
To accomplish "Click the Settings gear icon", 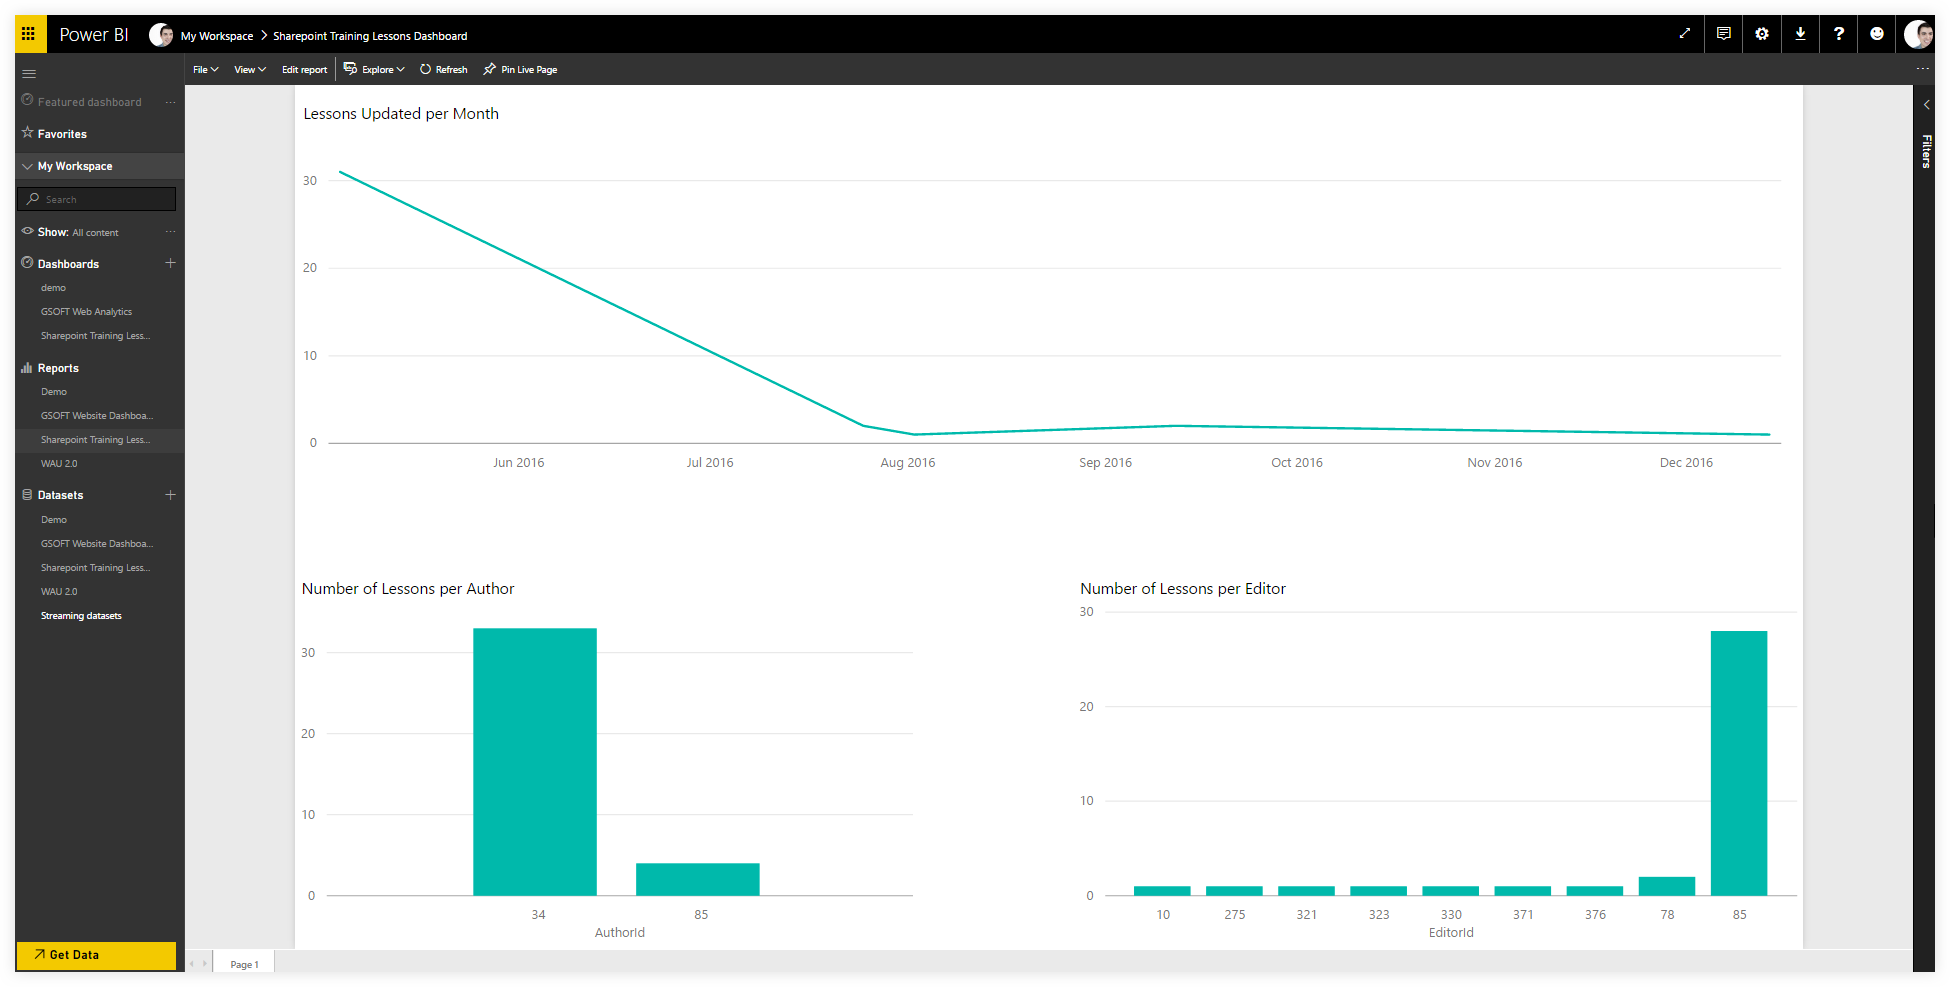I will click(x=1761, y=33).
